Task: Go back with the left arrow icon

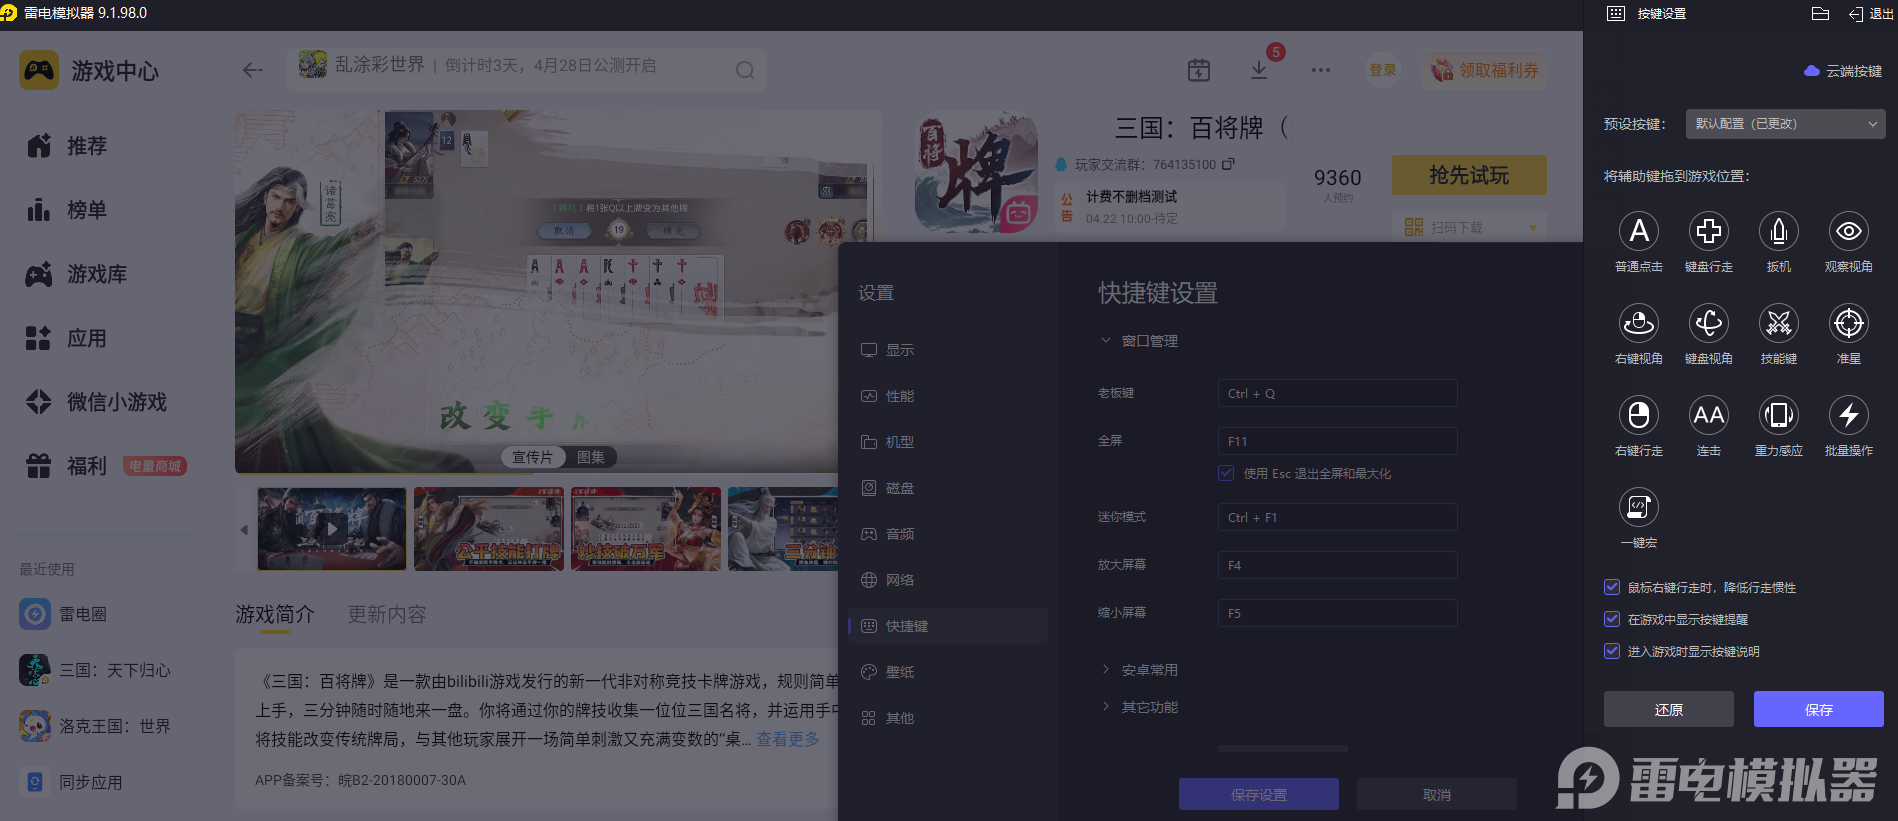Action: pos(253,70)
